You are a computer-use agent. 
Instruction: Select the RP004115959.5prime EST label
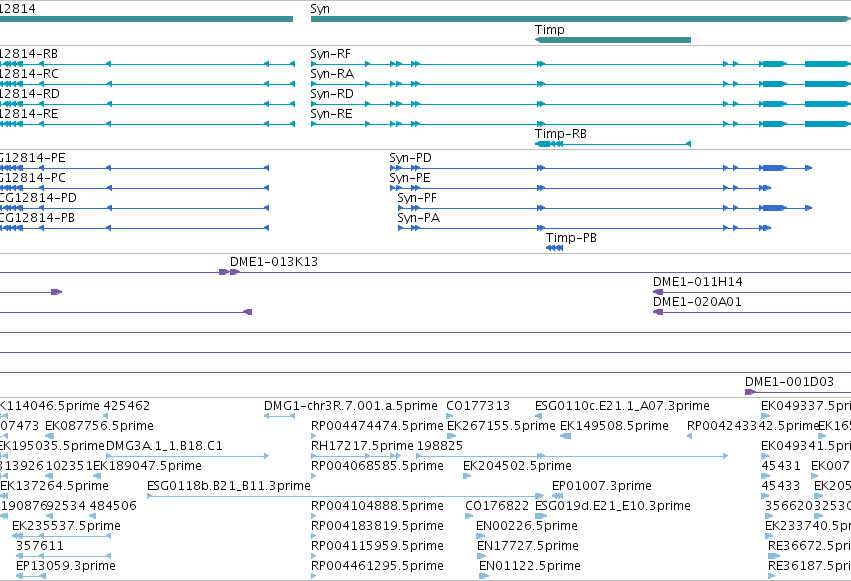pos(377,546)
